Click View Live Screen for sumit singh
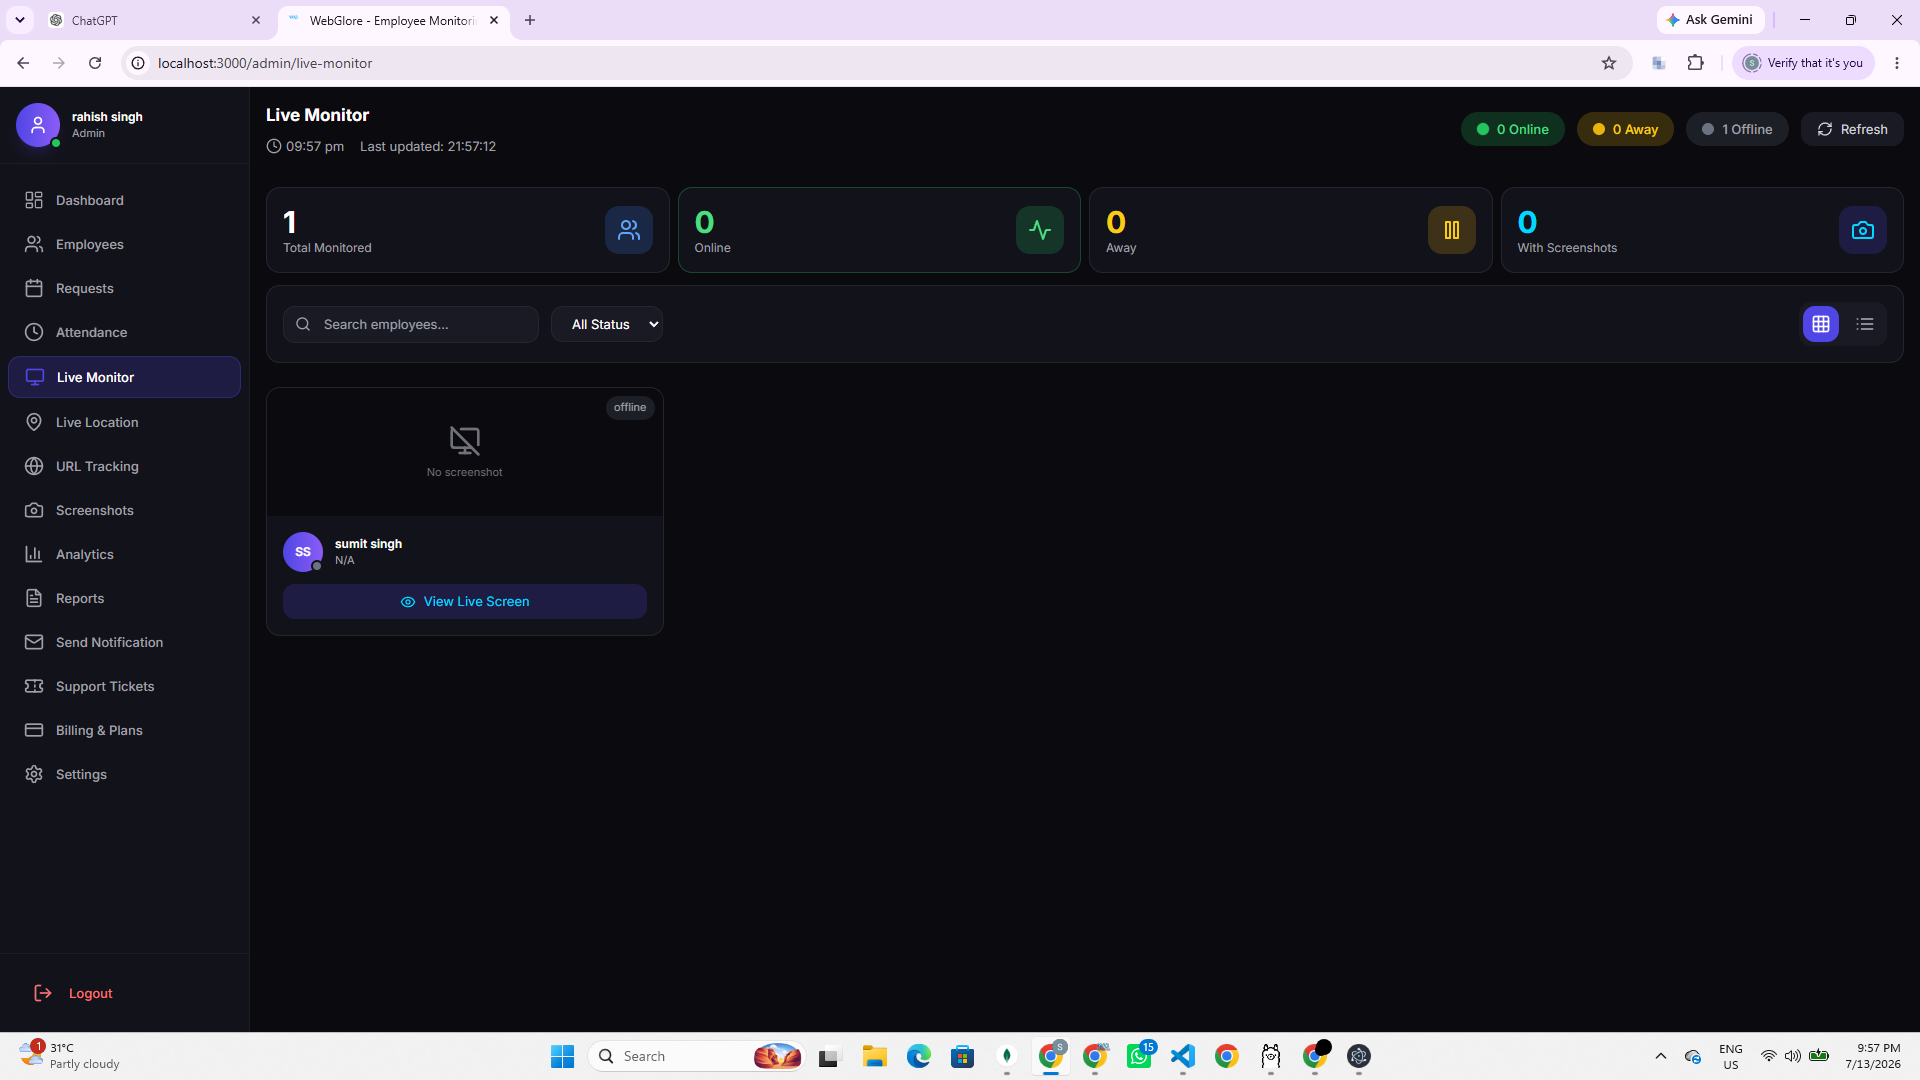 tap(465, 601)
